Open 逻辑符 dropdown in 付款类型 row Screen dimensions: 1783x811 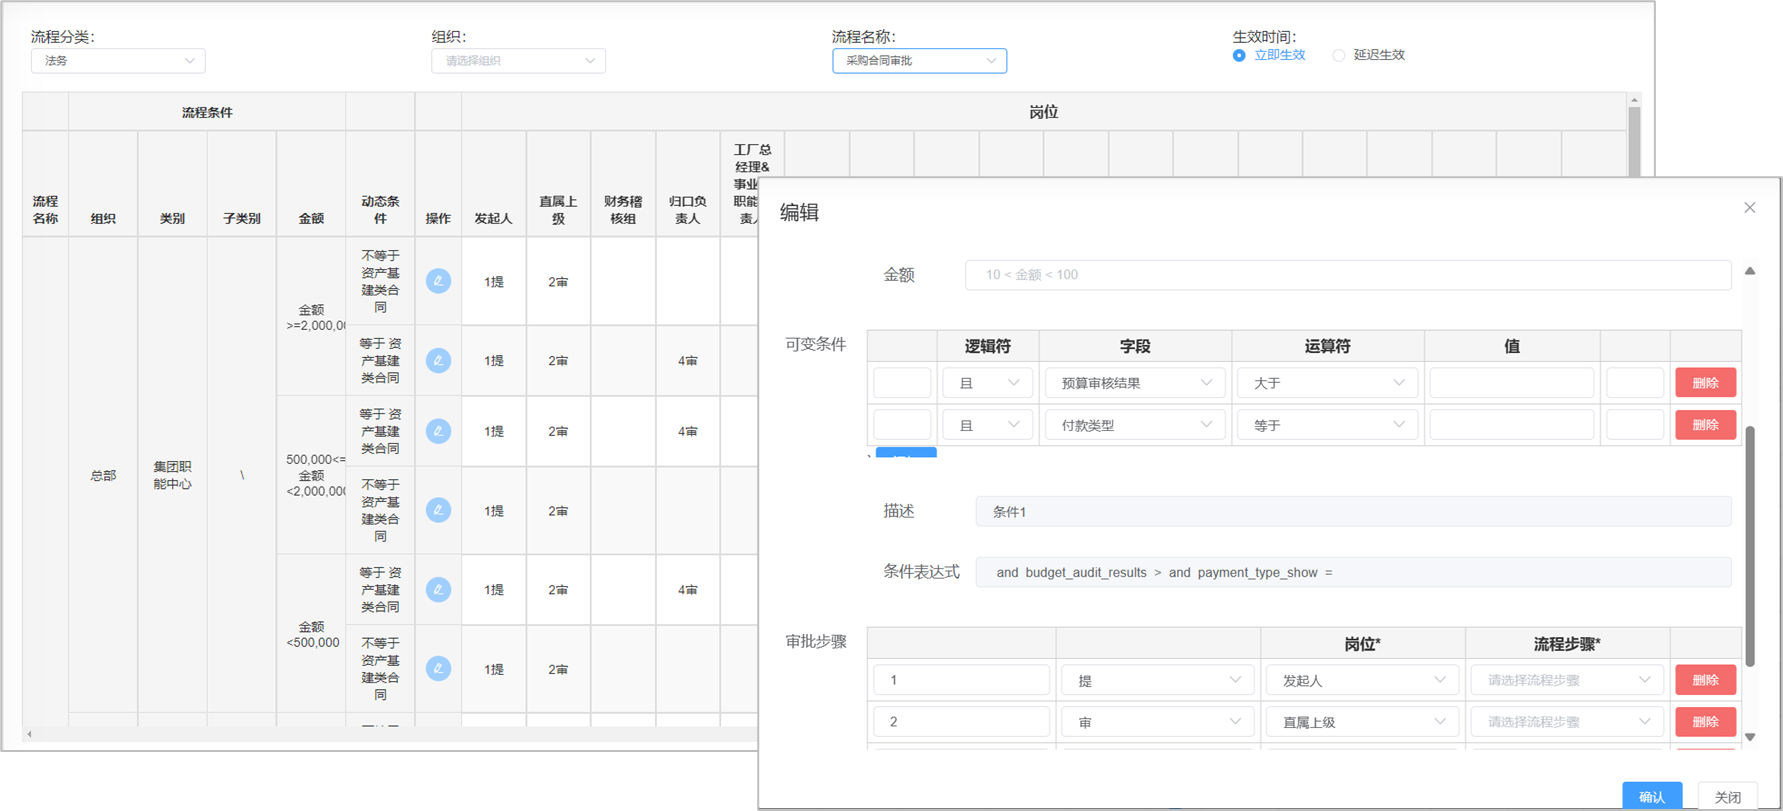(987, 425)
